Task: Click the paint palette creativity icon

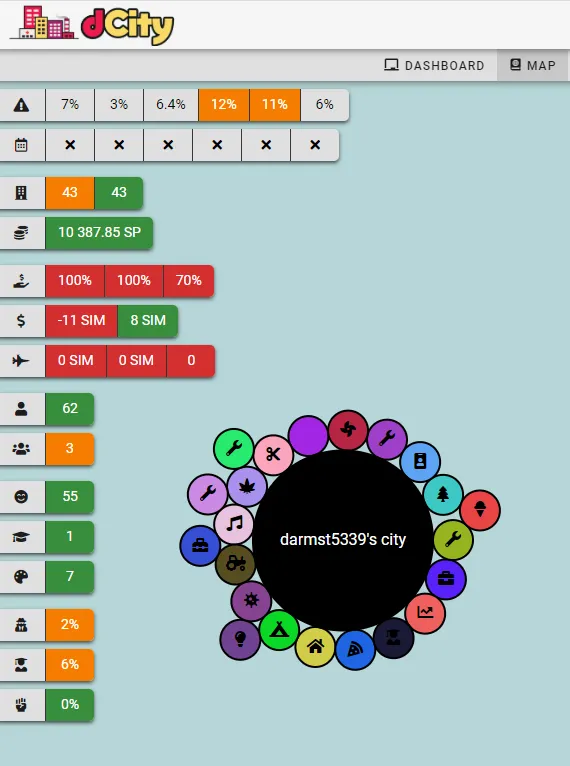Action: (21, 577)
